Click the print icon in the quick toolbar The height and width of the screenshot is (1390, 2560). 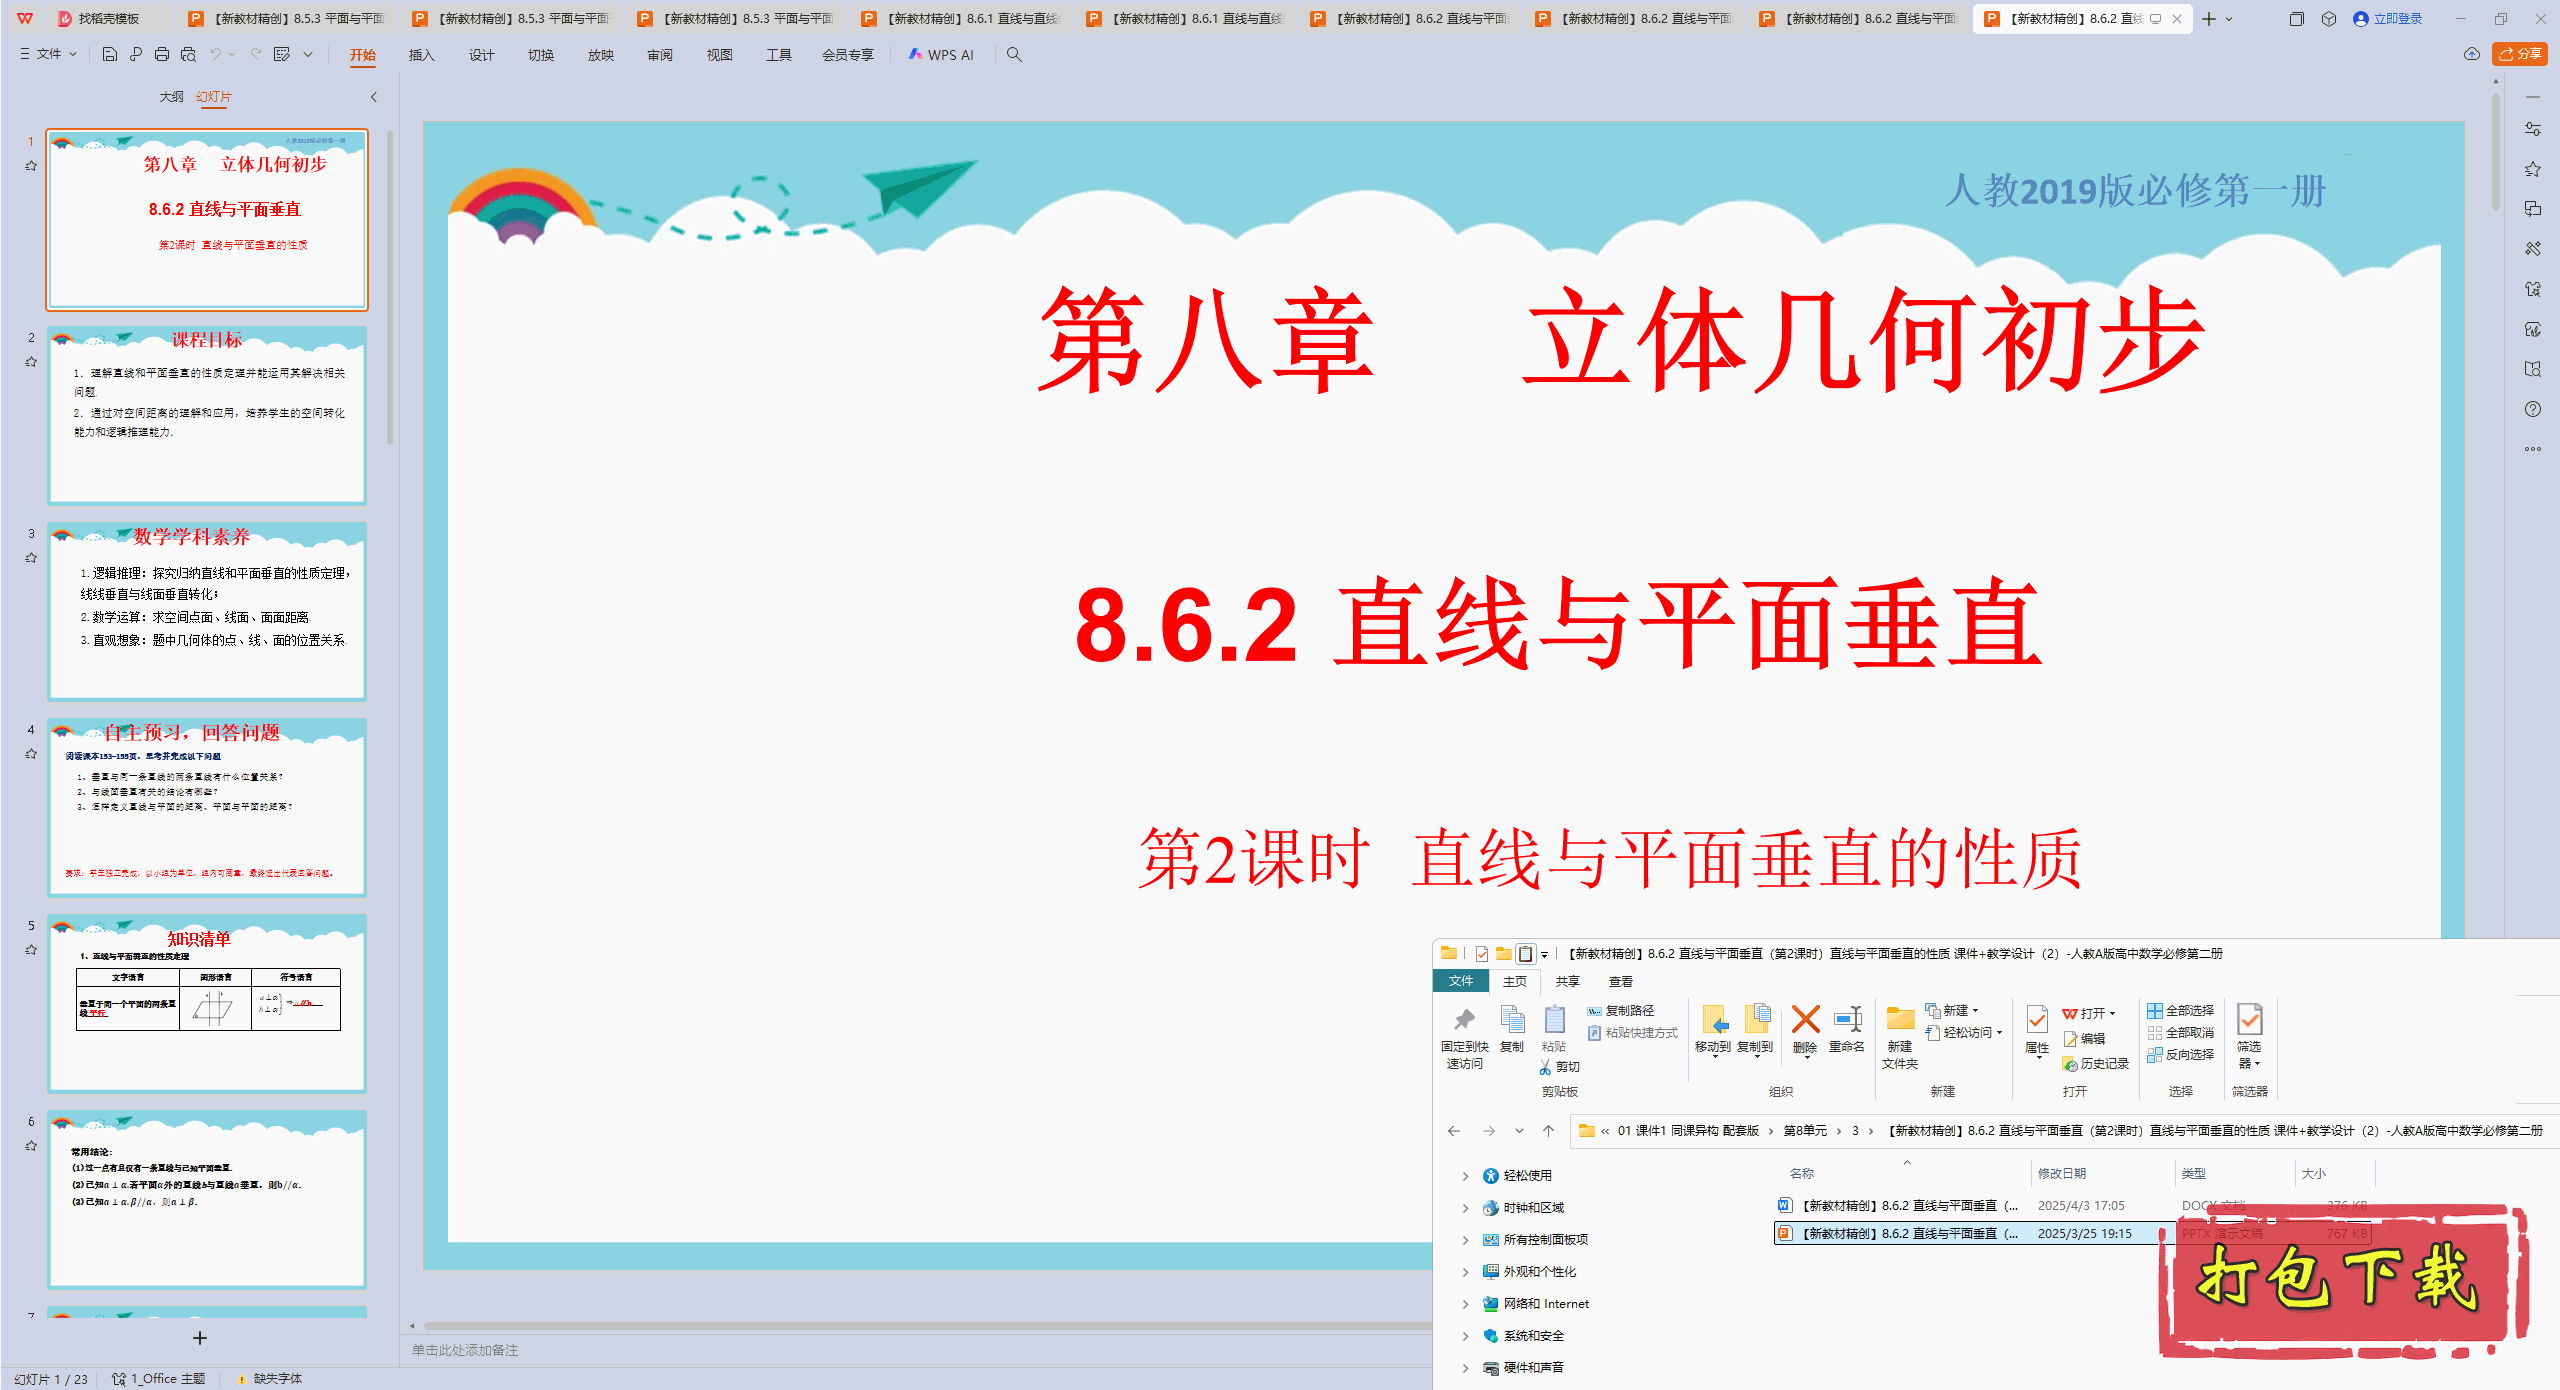pyautogui.click(x=162, y=55)
